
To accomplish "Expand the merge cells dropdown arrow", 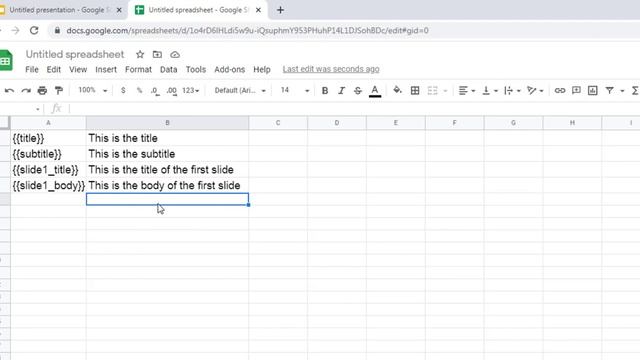I will [445, 91].
